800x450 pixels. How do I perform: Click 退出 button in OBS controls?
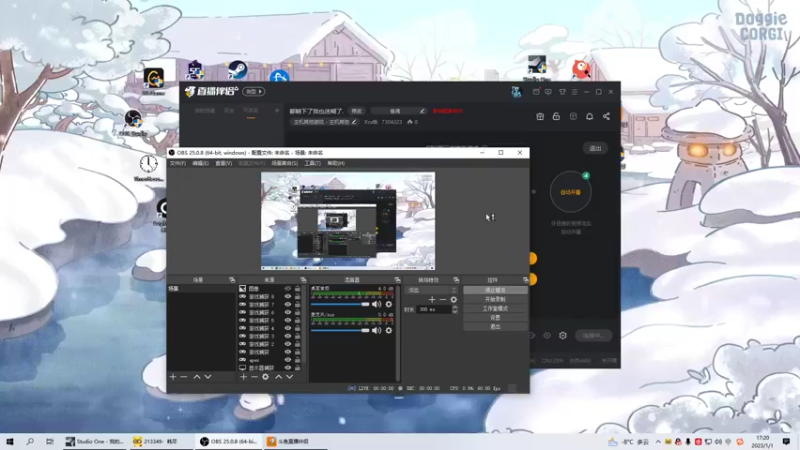495,327
